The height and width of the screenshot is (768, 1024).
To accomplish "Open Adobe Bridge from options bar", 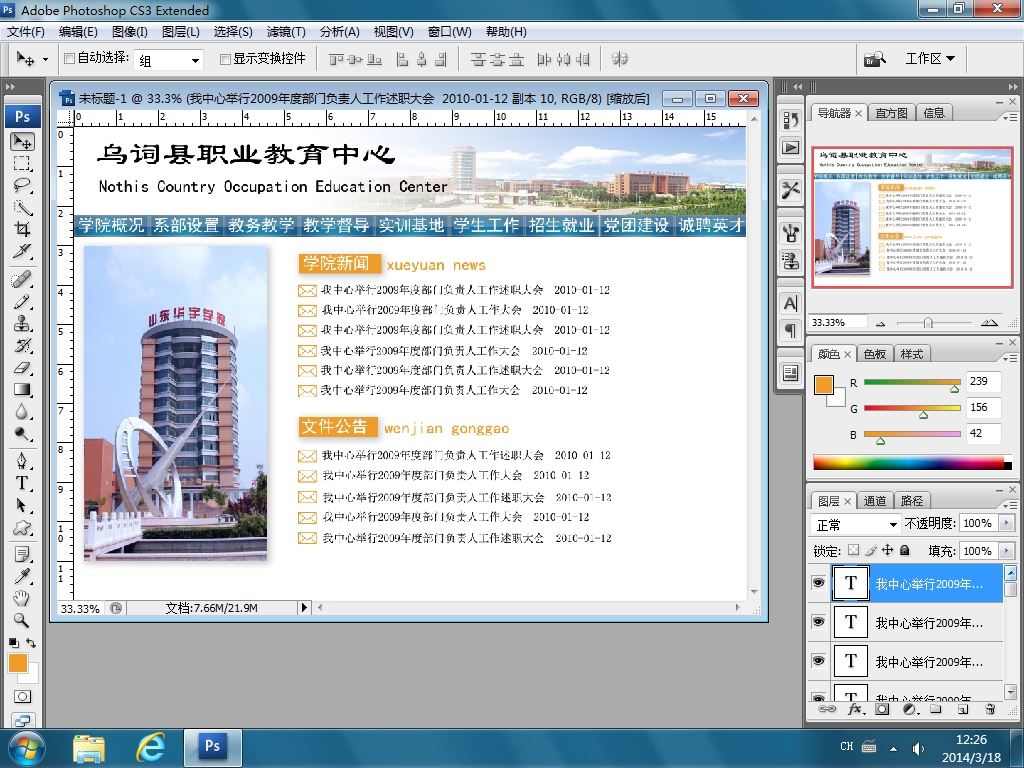I will point(874,59).
